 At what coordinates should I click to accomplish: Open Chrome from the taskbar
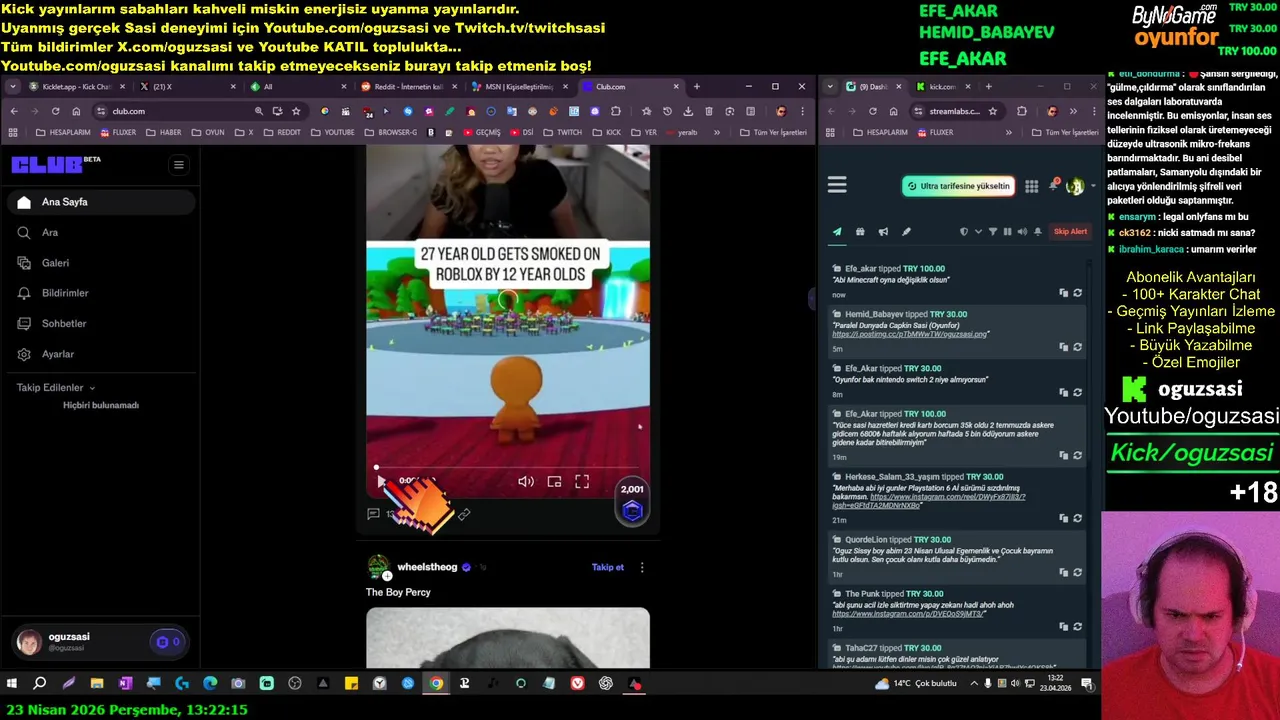tap(436, 684)
